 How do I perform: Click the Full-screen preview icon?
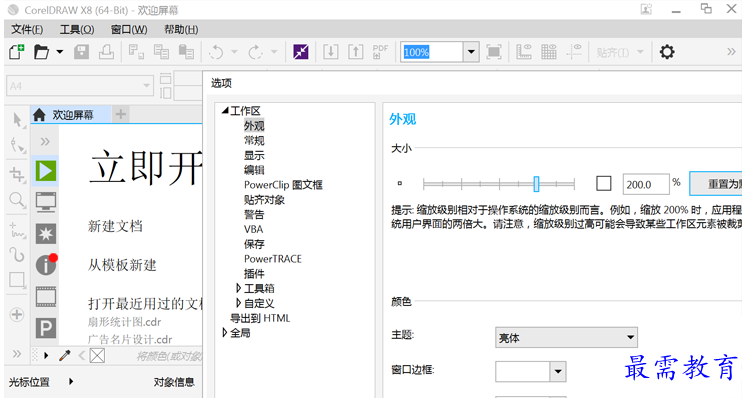tap(494, 52)
